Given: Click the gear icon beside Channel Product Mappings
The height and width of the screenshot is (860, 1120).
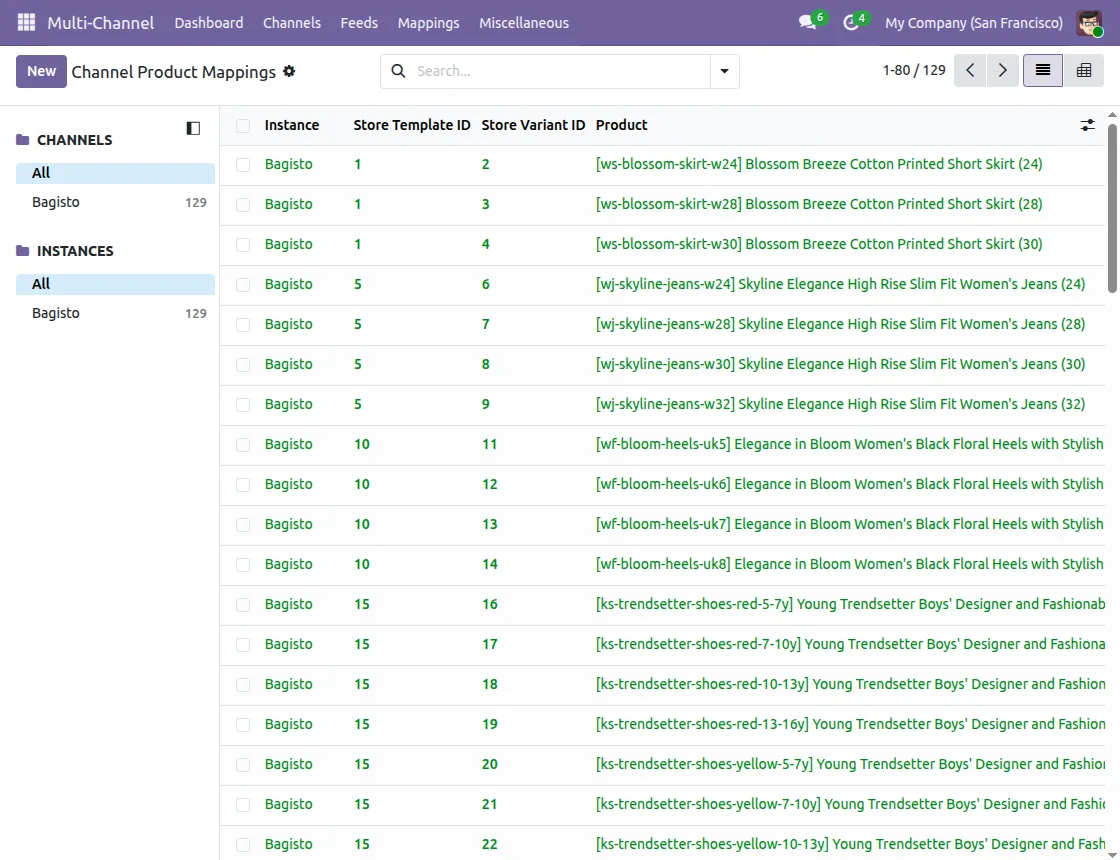Looking at the screenshot, I should 289,71.
